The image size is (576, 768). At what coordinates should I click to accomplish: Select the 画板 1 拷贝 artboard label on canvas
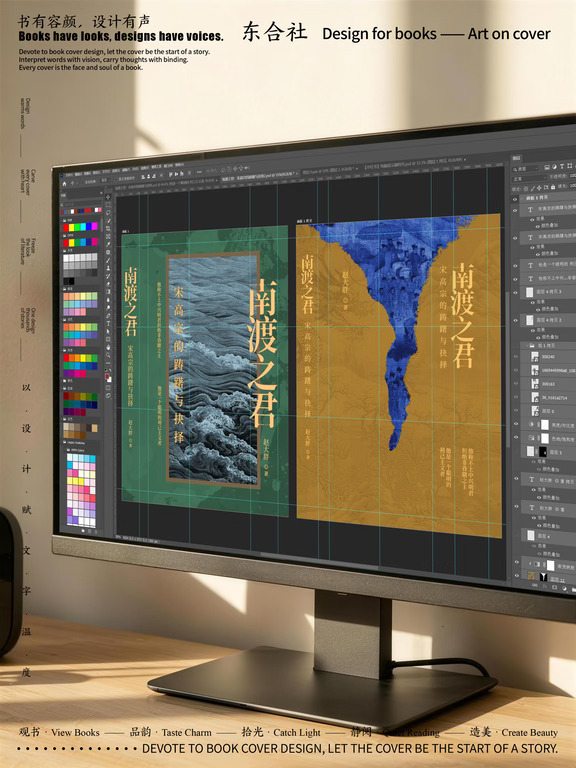(x=305, y=221)
